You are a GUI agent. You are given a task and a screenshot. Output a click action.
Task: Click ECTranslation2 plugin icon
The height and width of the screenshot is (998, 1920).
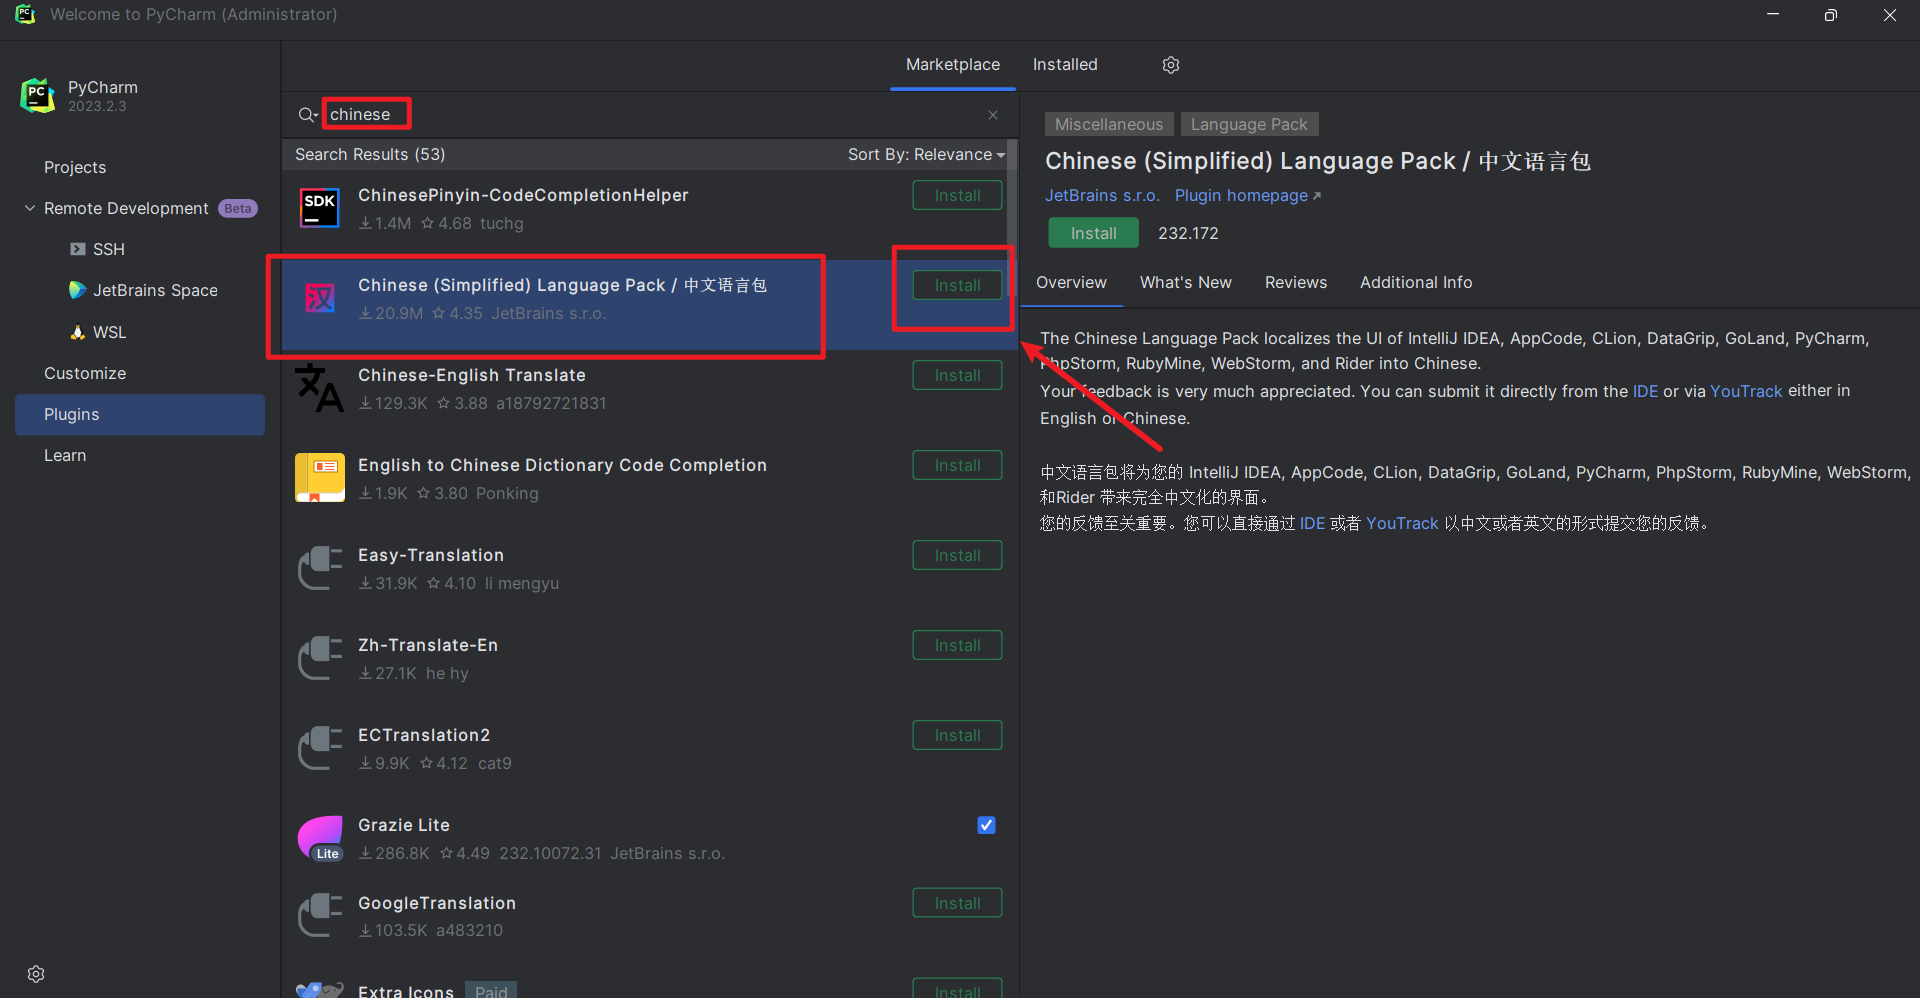[320, 748]
